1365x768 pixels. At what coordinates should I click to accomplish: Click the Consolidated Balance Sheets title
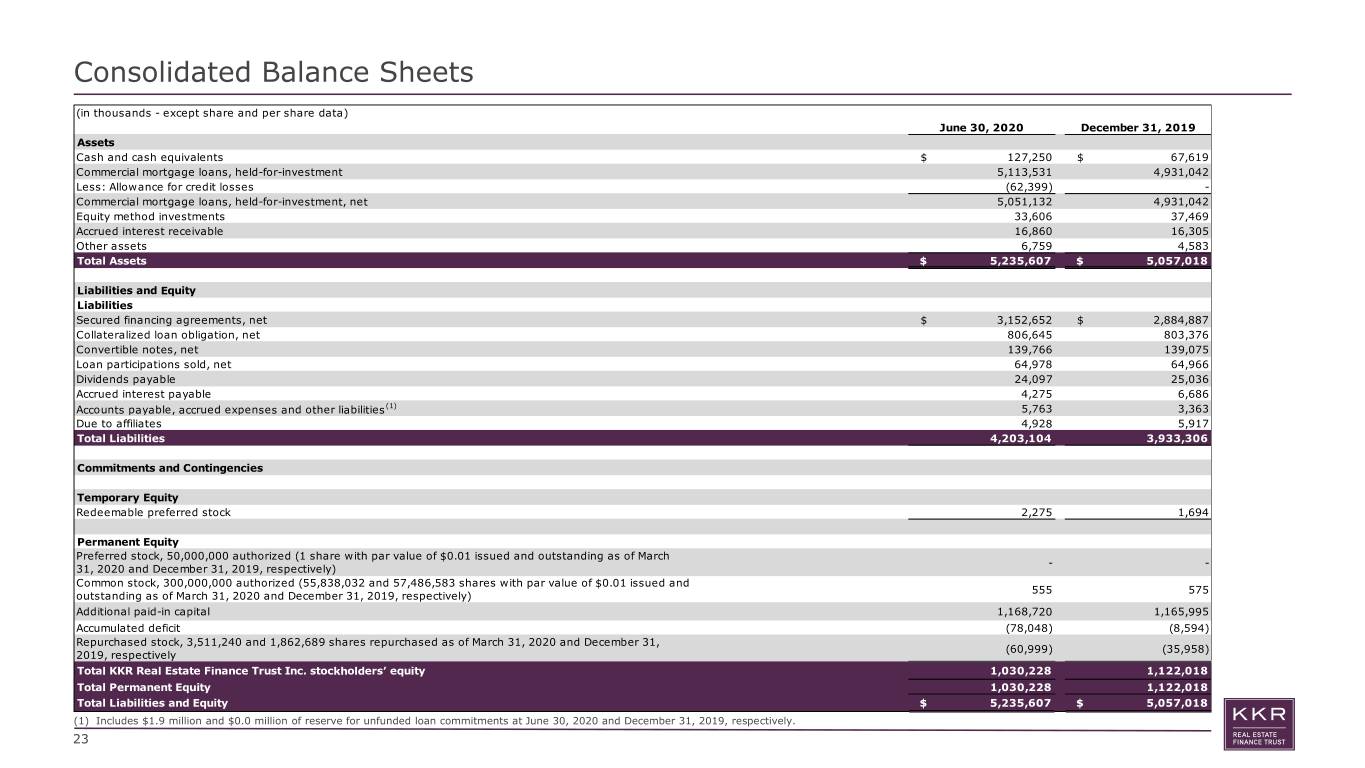coord(274,73)
